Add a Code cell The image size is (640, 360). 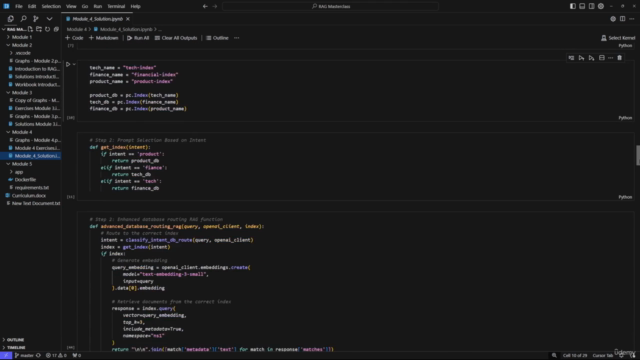(x=74, y=38)
